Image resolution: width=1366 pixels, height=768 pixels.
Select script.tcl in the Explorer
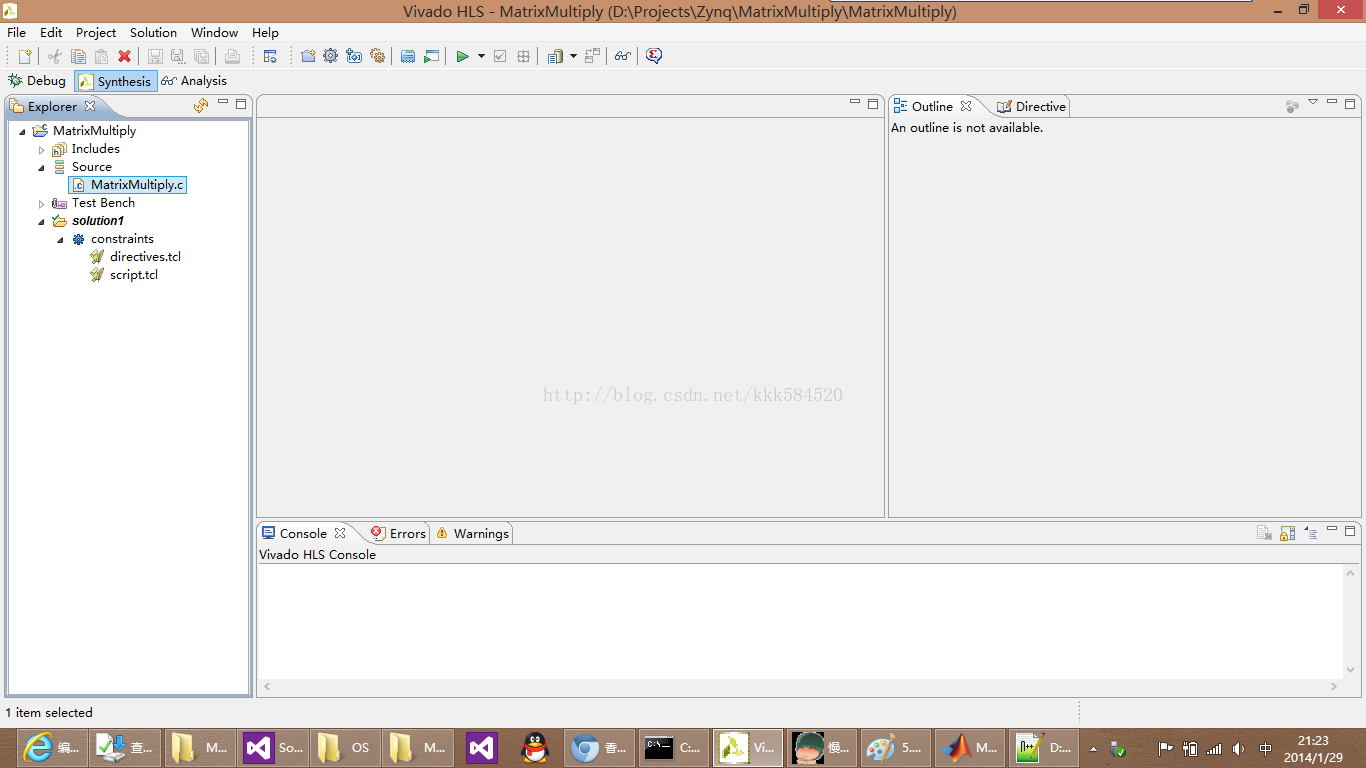click(124, 275)
